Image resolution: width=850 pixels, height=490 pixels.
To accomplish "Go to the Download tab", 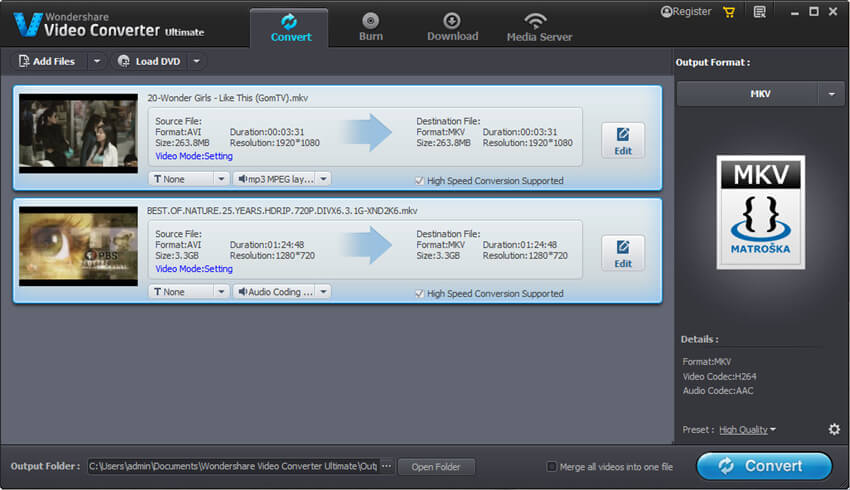I will [x=452, y=28].
